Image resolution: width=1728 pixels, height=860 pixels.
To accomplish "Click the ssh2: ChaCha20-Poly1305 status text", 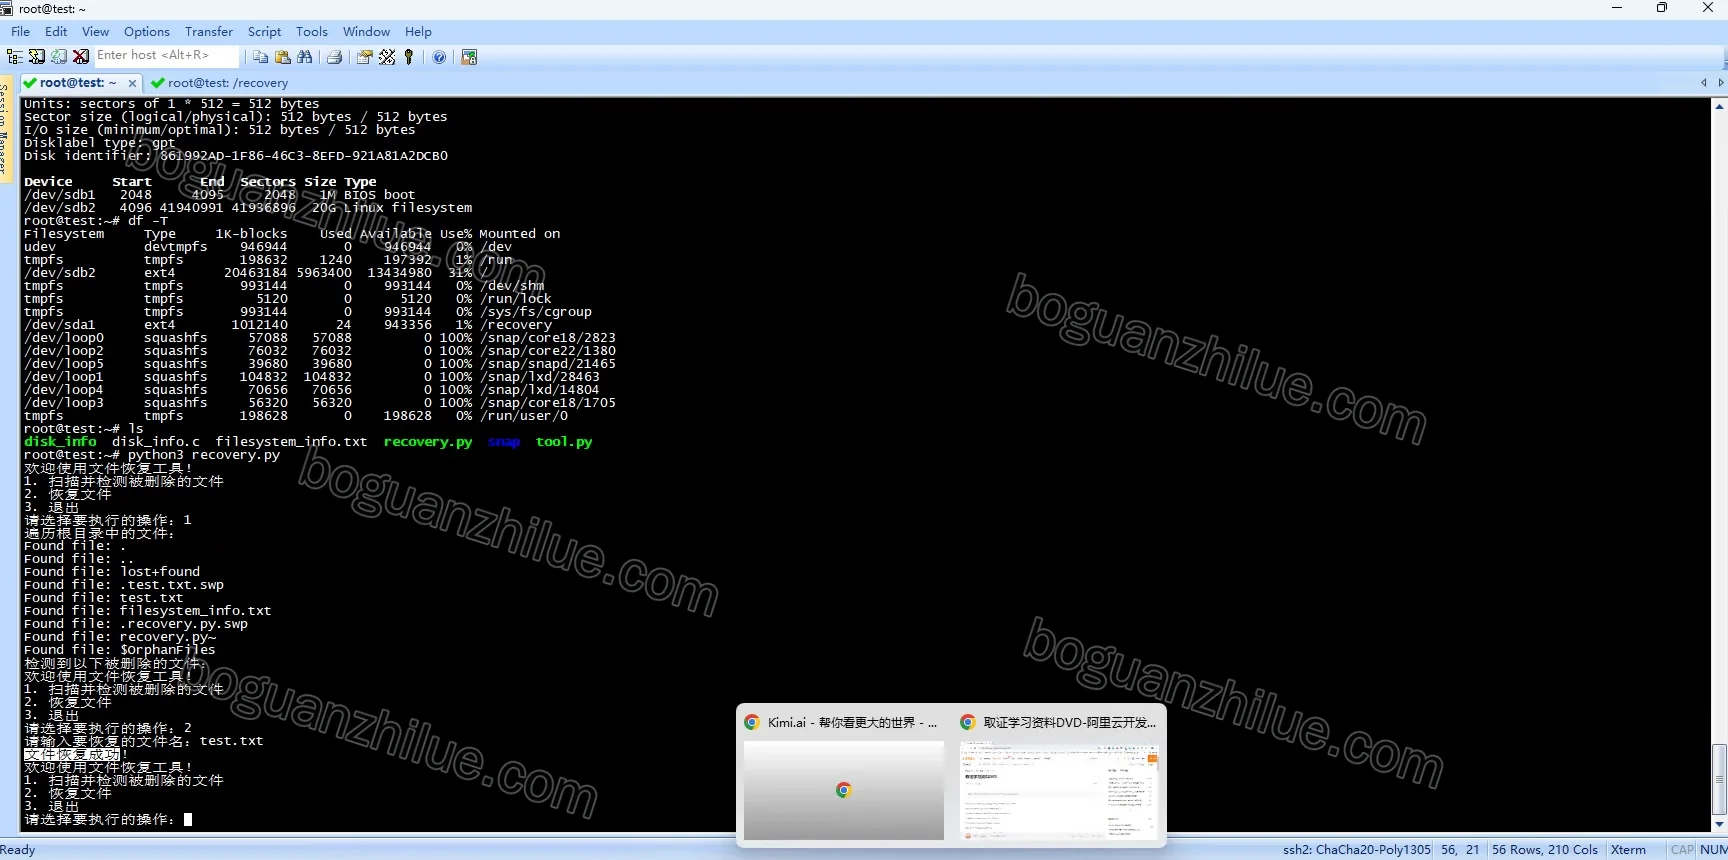I will coord(1356,850).
